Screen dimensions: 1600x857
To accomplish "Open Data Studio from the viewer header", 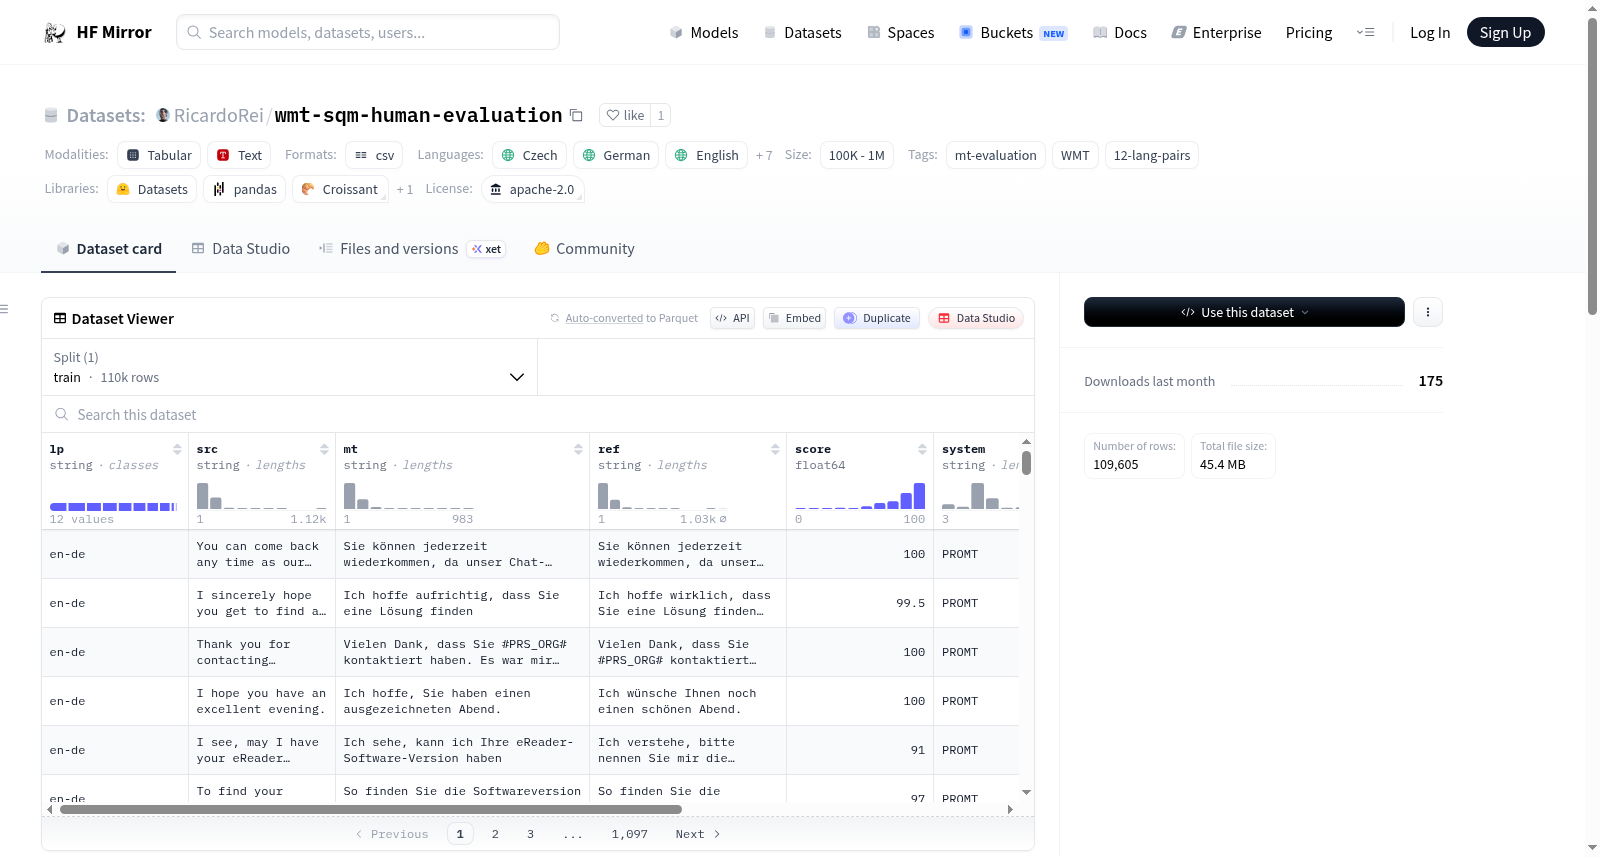I will coord(976,318).
